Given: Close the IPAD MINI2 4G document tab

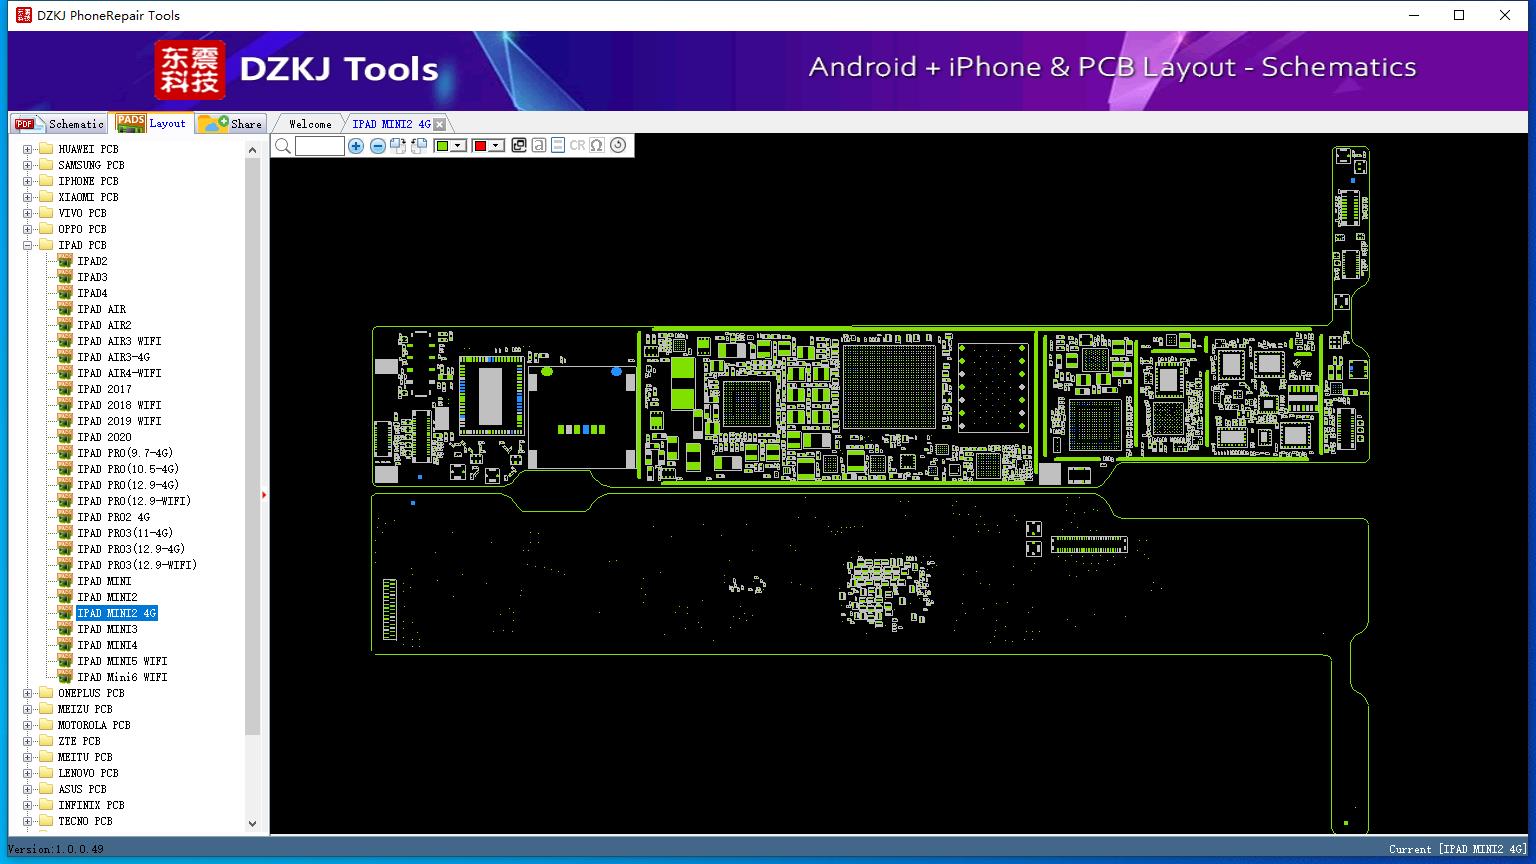Looking at the screenshot, I should point(439,124).
